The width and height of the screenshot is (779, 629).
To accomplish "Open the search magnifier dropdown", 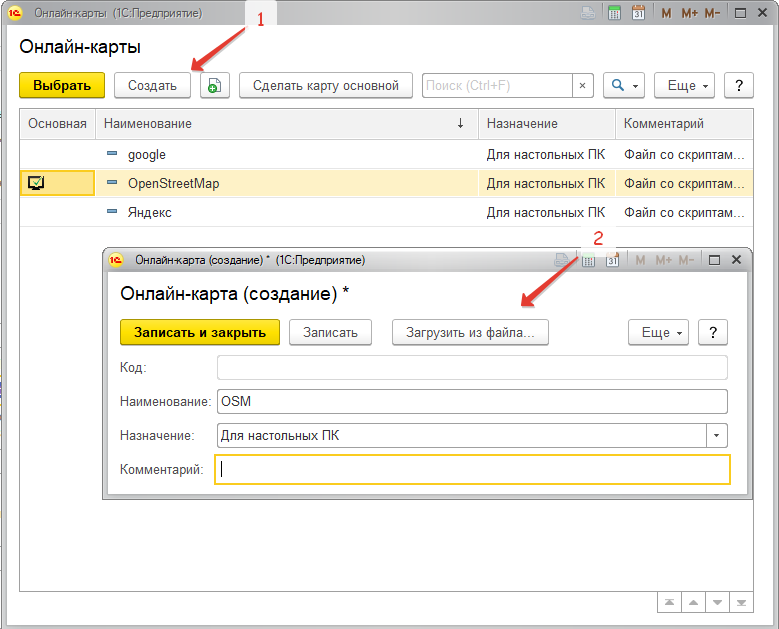I will coord(624,85).
